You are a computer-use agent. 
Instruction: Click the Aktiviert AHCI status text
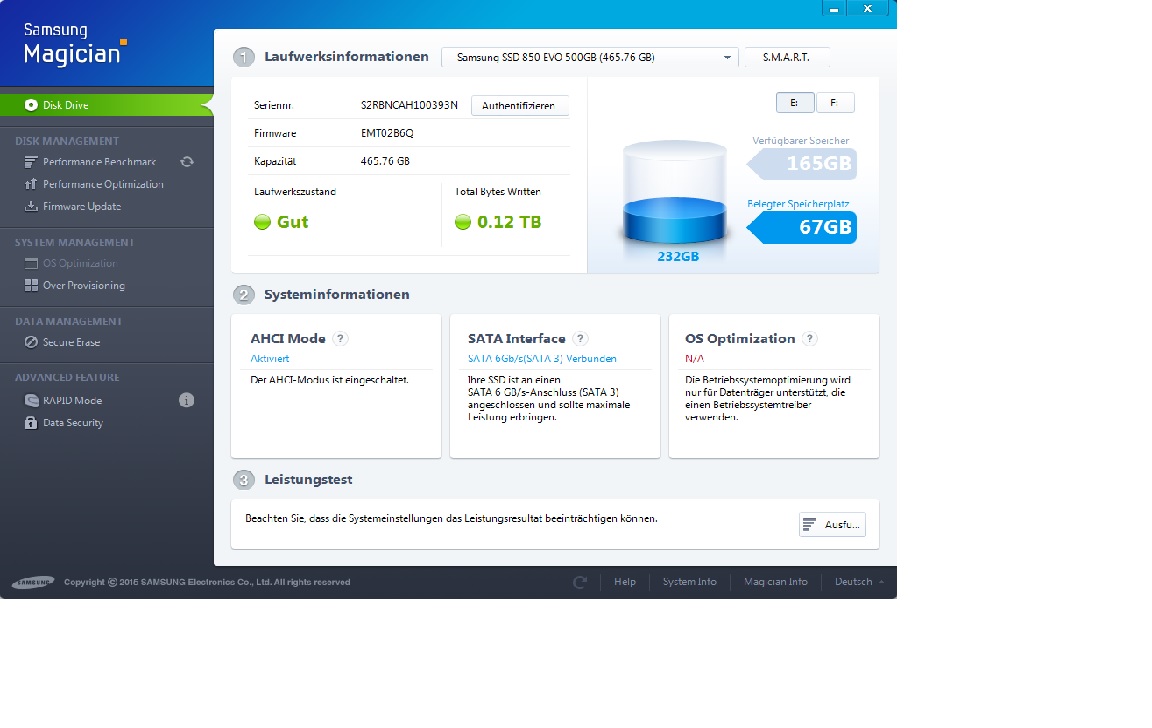tap(270, 358)
